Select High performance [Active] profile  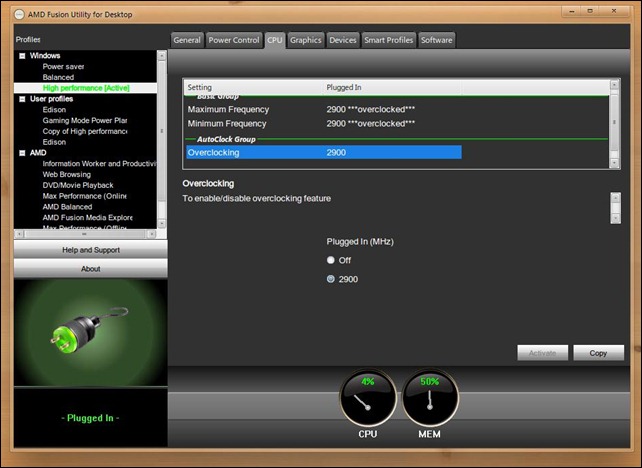(86, 88)
